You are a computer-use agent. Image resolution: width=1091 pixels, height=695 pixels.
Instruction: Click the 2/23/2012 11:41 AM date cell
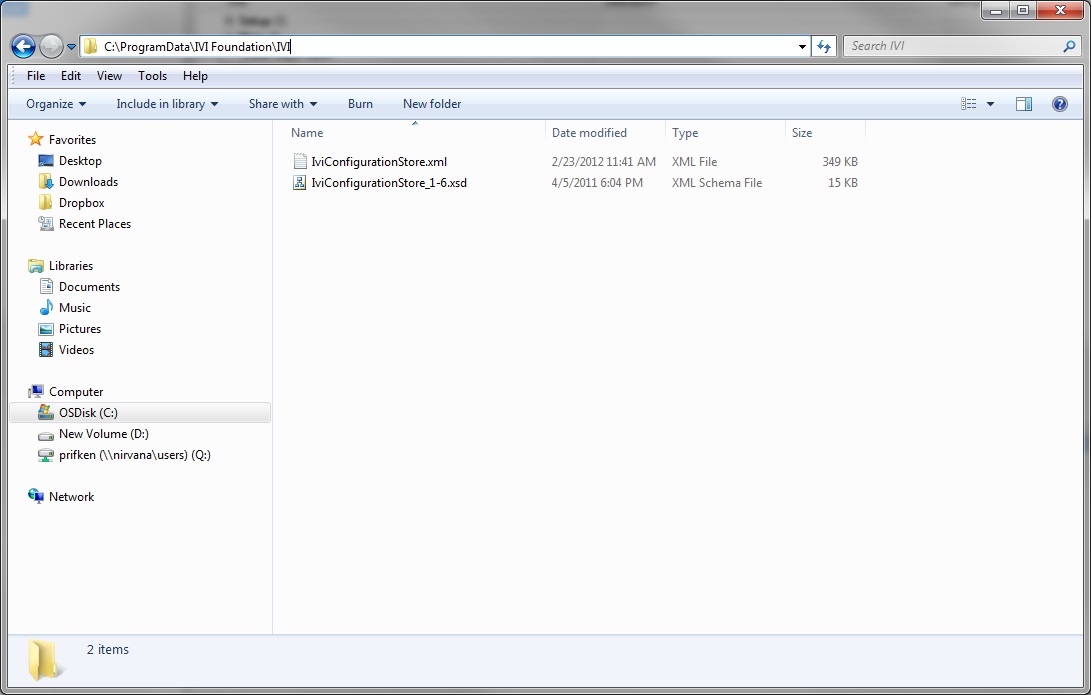[x=603, y=161]
